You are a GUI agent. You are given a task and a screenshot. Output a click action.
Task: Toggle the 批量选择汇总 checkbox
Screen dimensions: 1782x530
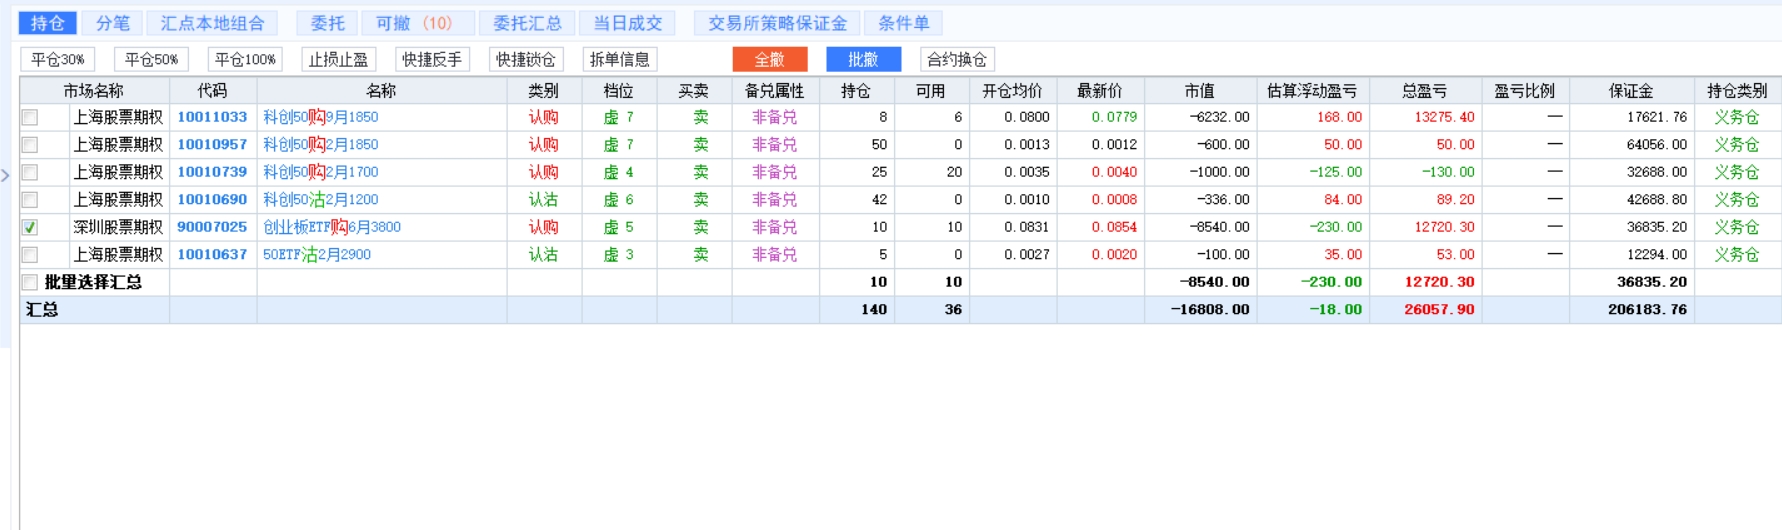click(30, 283)
